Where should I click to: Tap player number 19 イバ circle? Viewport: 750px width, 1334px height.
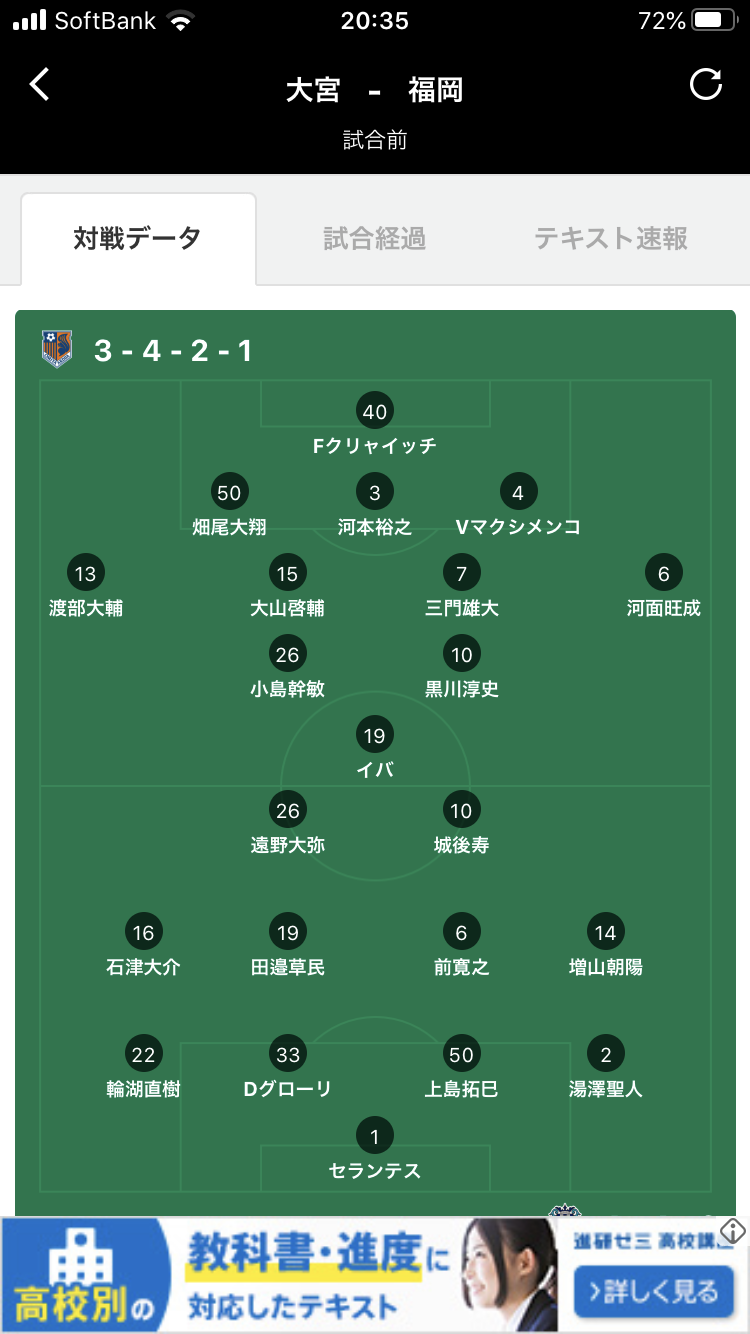tap(374, 736)
